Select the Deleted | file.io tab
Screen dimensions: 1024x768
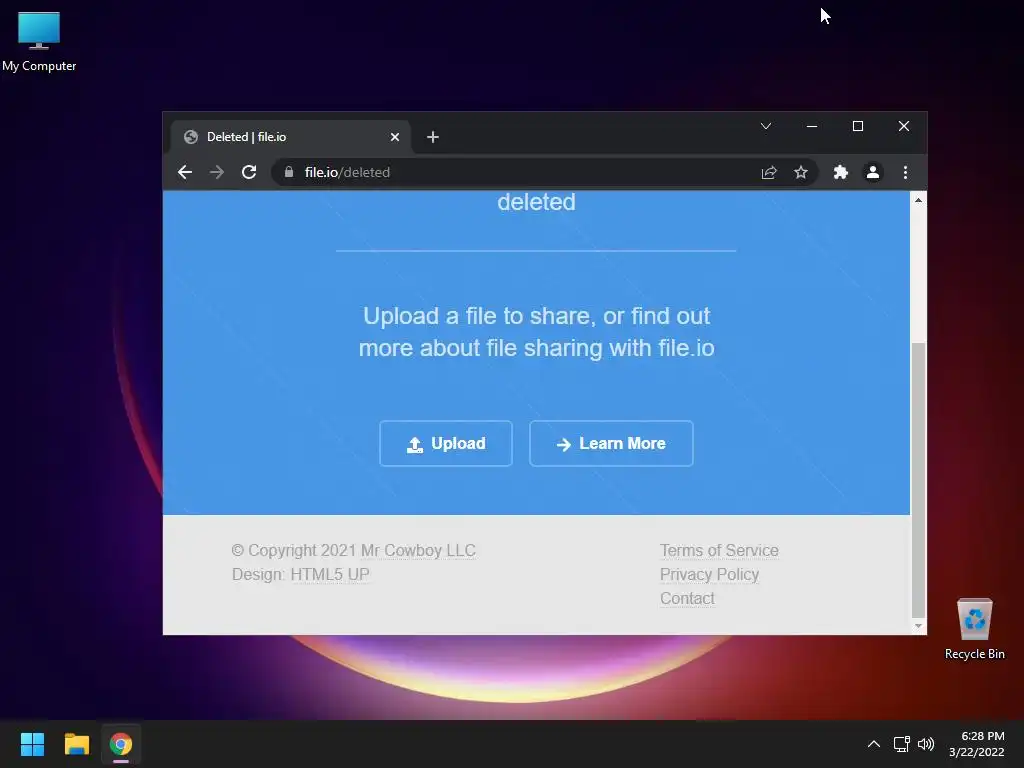pos(291,137)
